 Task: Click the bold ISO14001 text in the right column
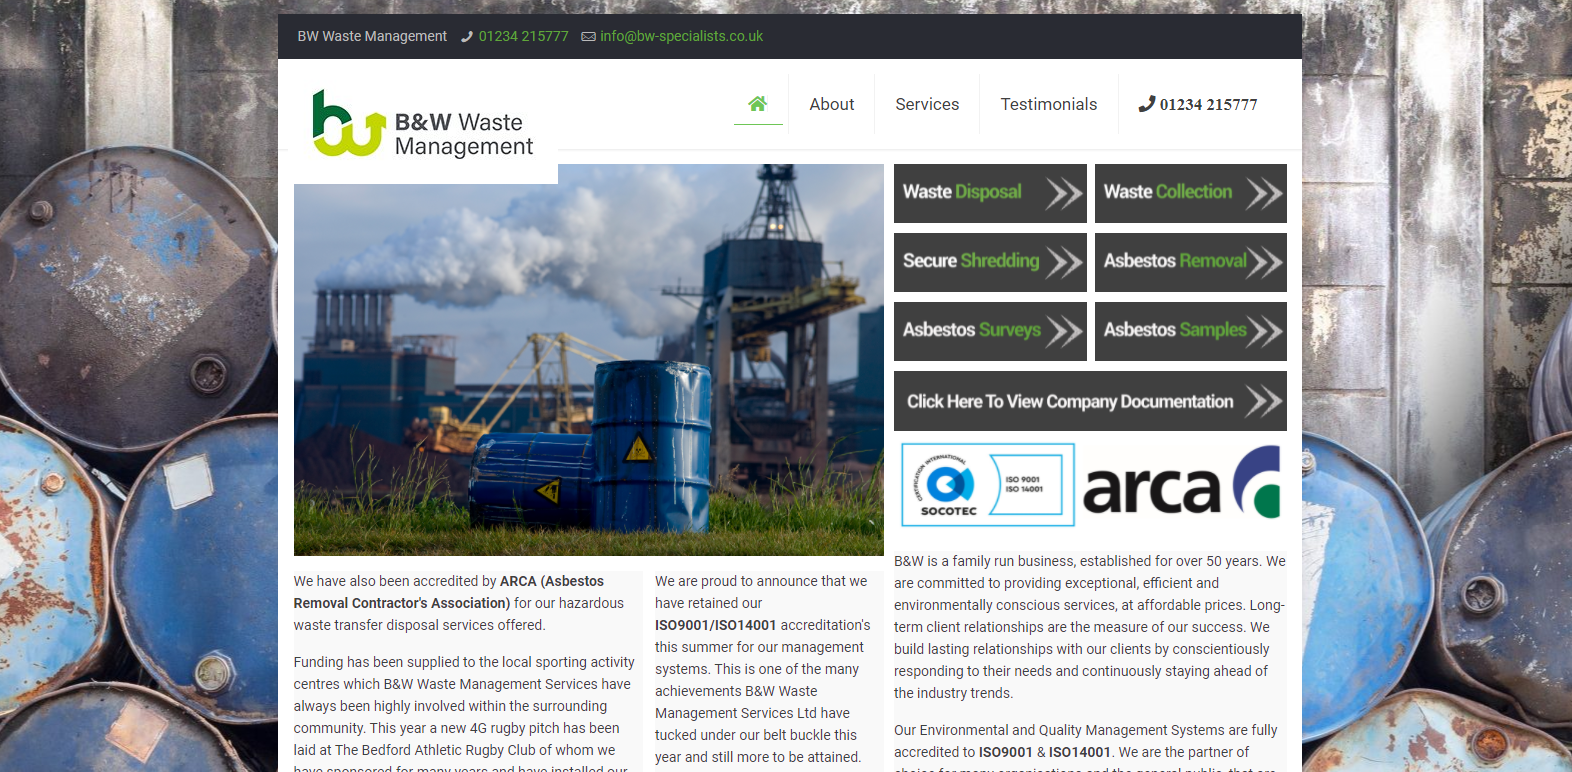tap(1080, 752)
